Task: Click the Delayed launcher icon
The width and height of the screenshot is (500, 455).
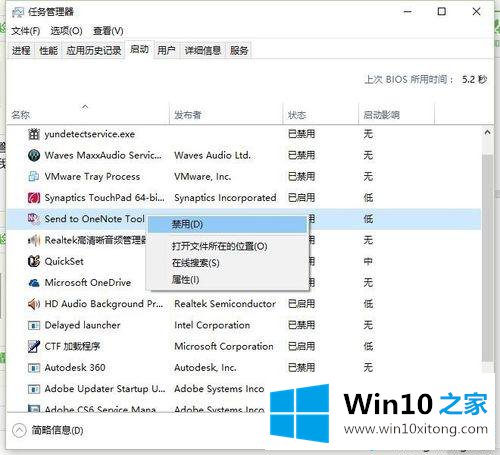Action: tap(34, 325)
